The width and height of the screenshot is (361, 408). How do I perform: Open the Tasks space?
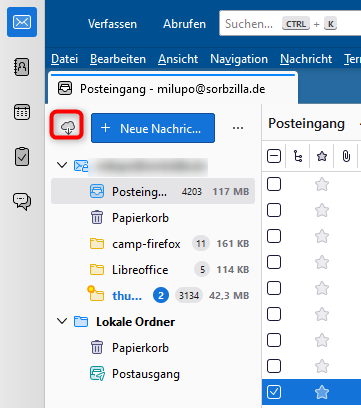[x=22, y=157]
